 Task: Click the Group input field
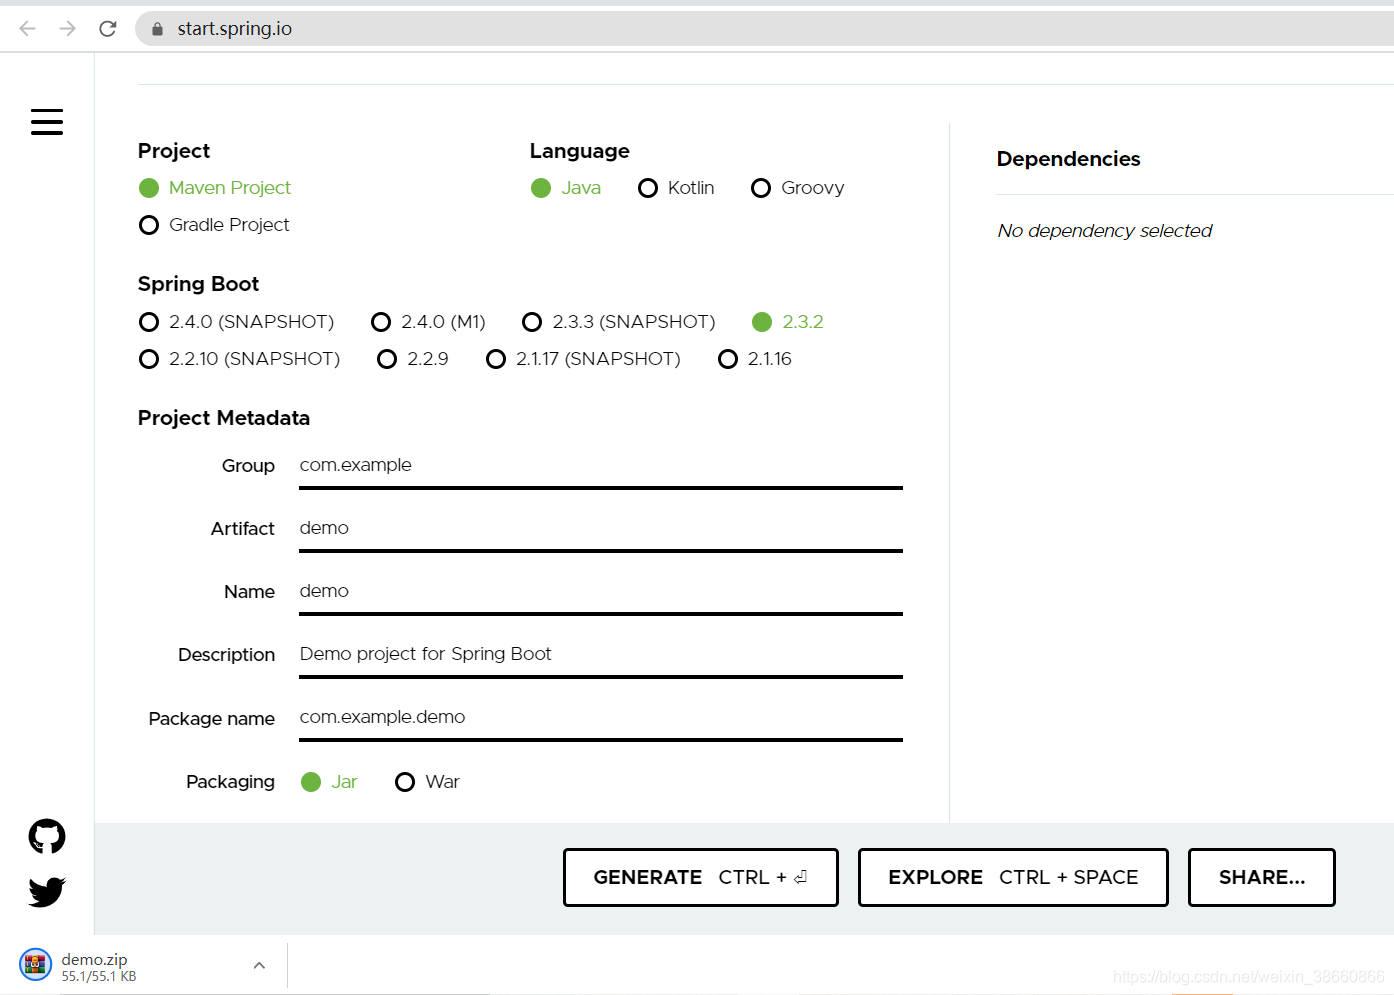(x=600, y=466)
